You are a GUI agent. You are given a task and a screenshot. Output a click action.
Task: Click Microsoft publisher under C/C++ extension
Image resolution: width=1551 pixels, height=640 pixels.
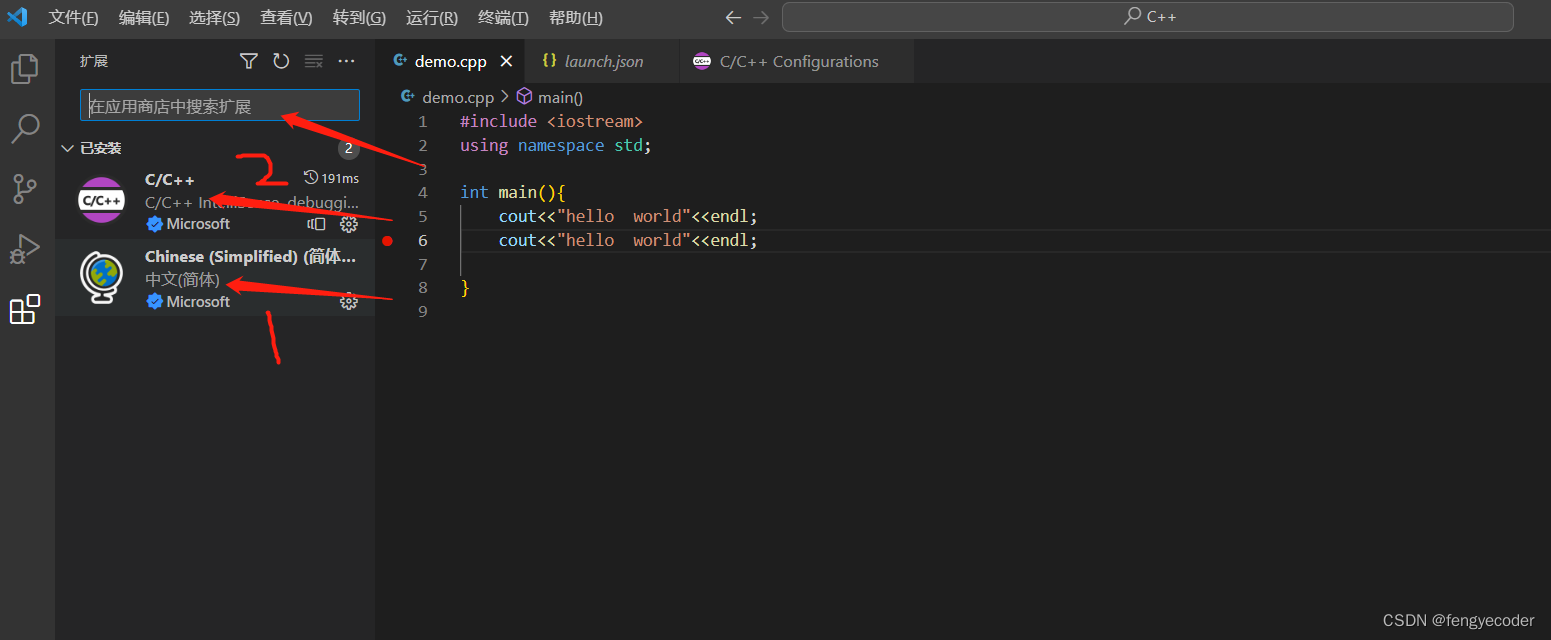(198, 224)
